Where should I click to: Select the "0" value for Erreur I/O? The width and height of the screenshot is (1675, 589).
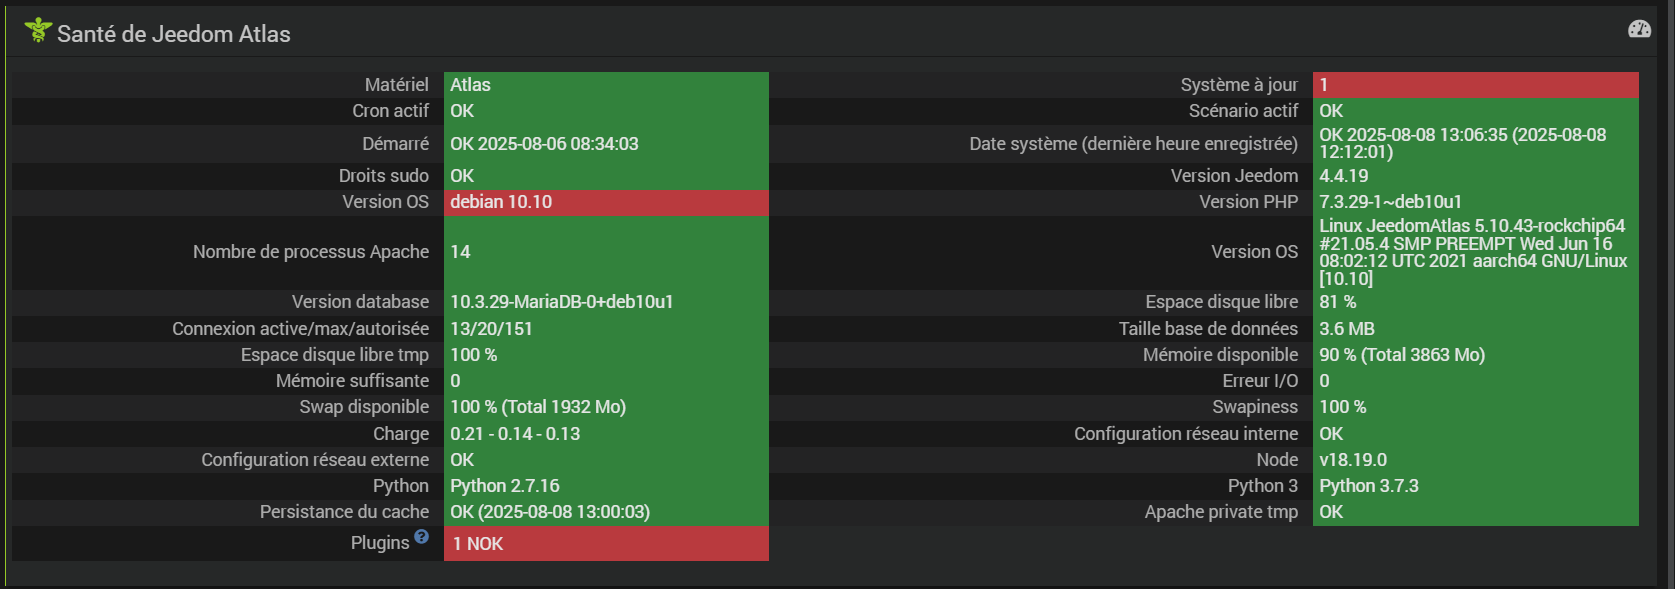(x=1324, y=381)
